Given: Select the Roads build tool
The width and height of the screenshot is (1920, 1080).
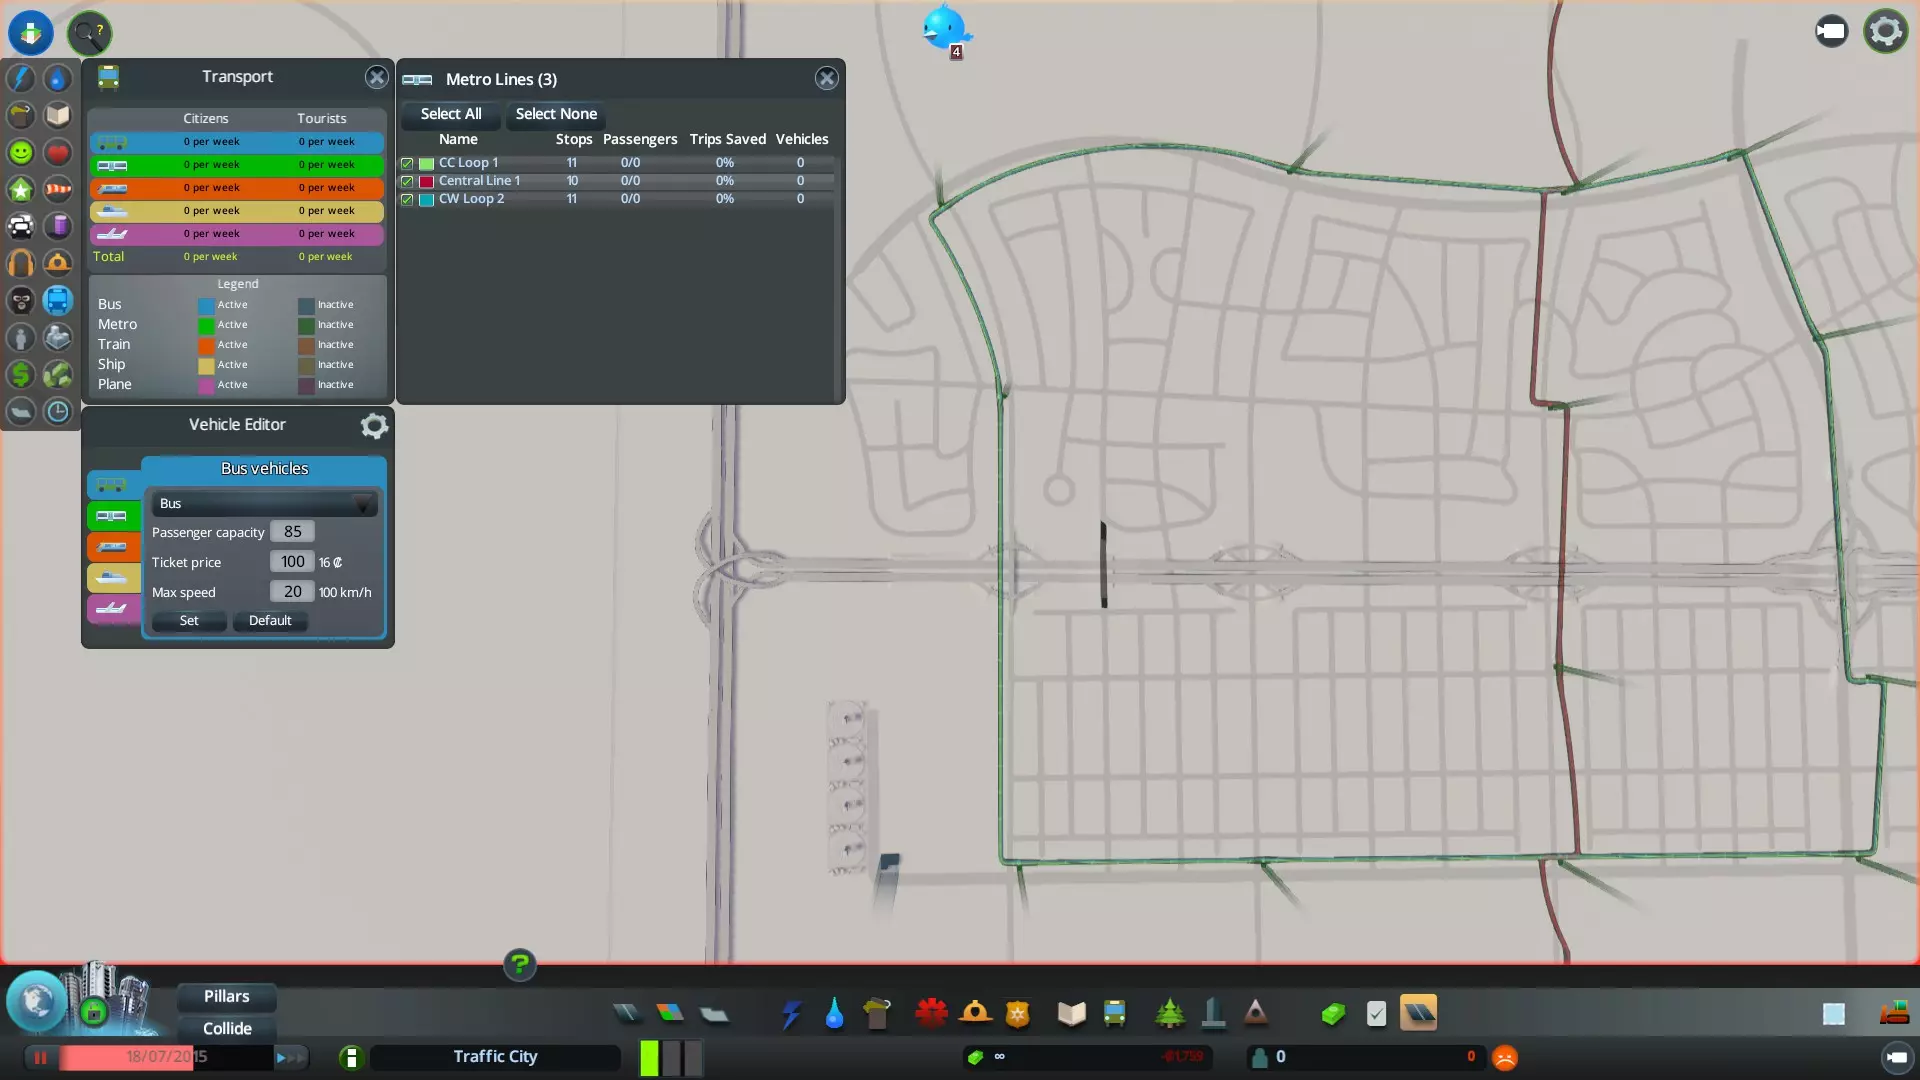Looking at the screenshot, I should coord(627,1014).
